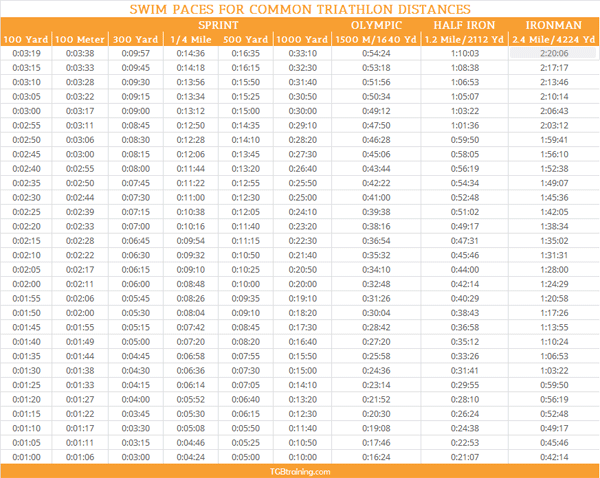The height and width of the screenshot is (478, 600).
Task: Select the Half Iron time 1:10:03
Action: click(x=465, y=53)
